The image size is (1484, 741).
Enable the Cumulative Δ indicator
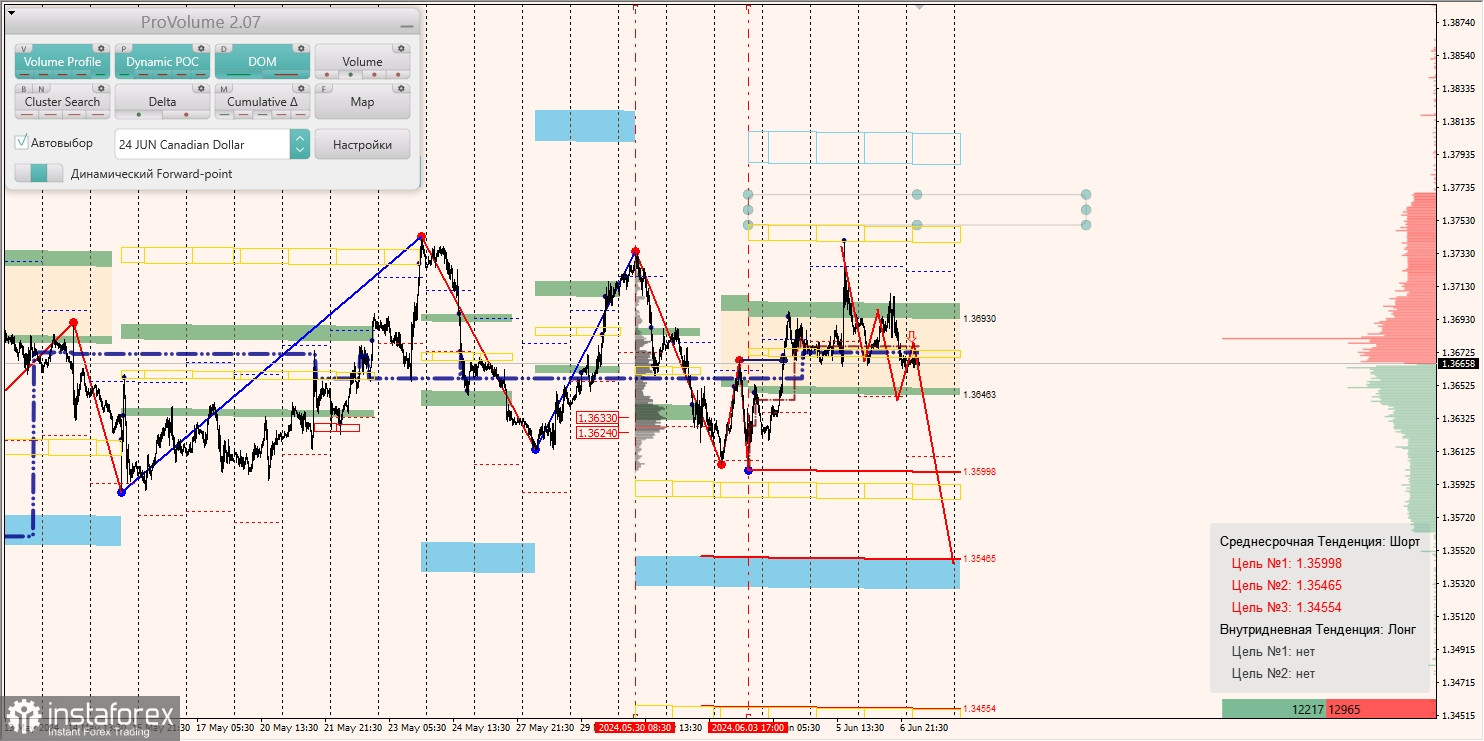pos(262,102)
